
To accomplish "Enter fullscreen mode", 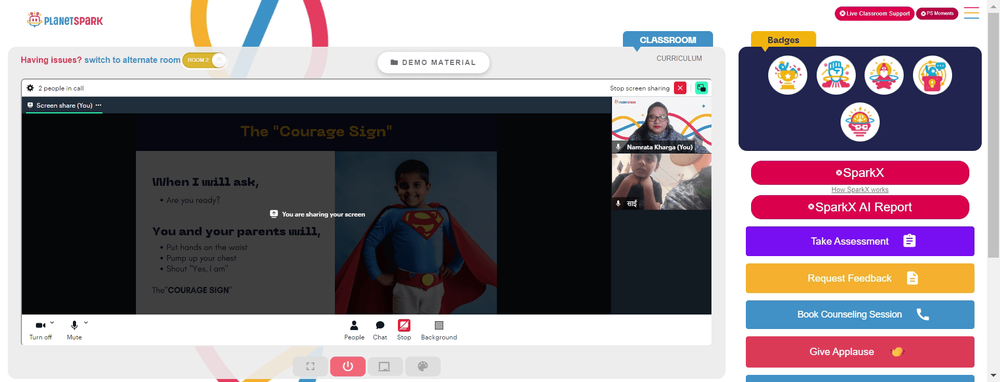I will click(x=311, y=367).
